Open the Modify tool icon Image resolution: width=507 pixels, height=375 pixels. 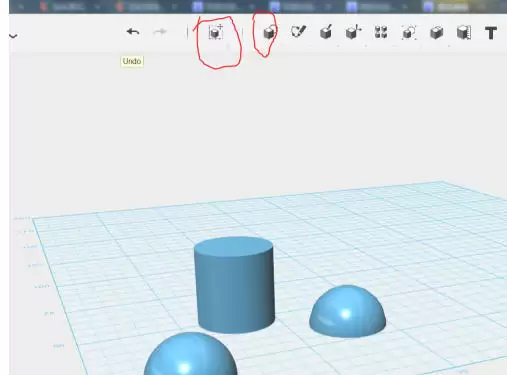pyautogui.click(x=353, y=32)
